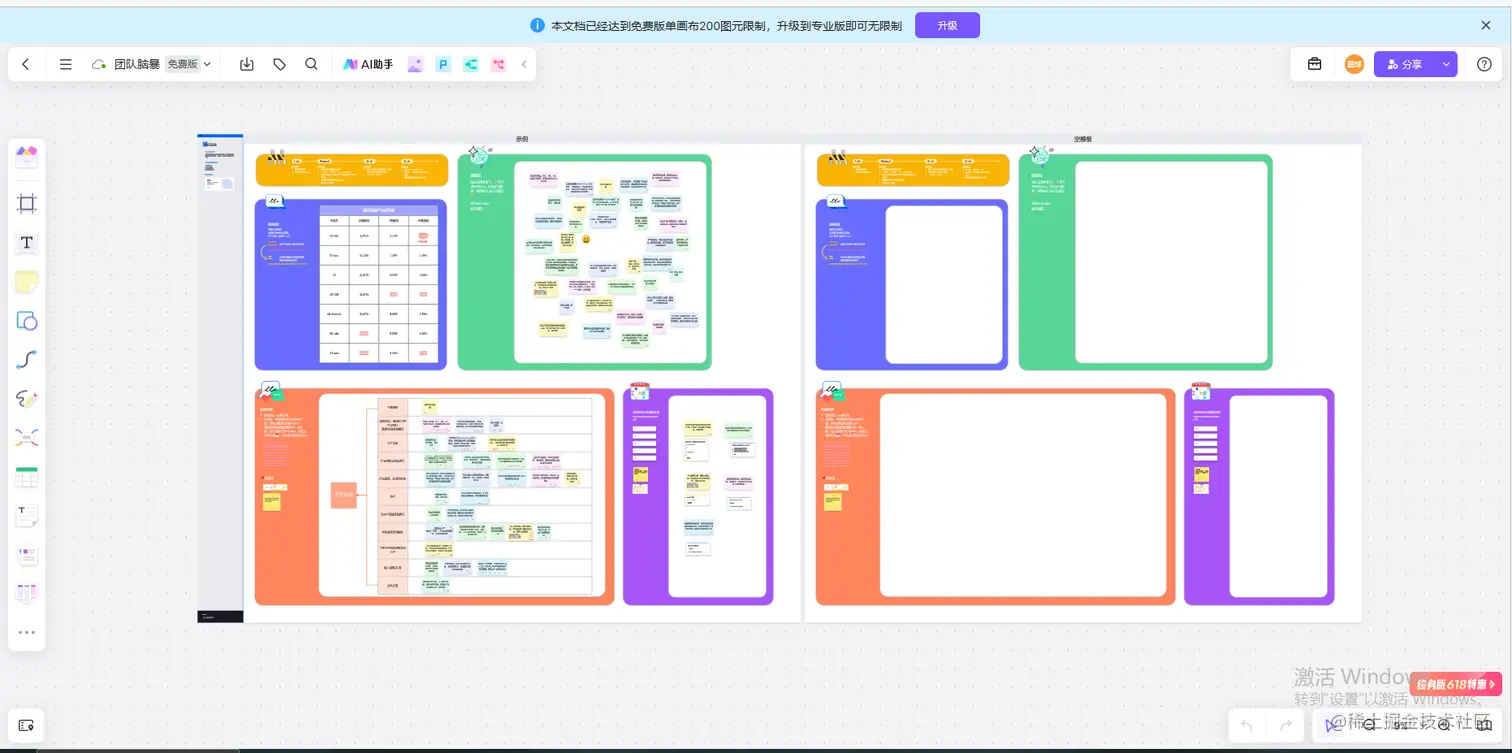This screenshot has height=753, width=1512.
Task: Open the tag label icon
Action: pyautogui.click(x=280, y=64)
